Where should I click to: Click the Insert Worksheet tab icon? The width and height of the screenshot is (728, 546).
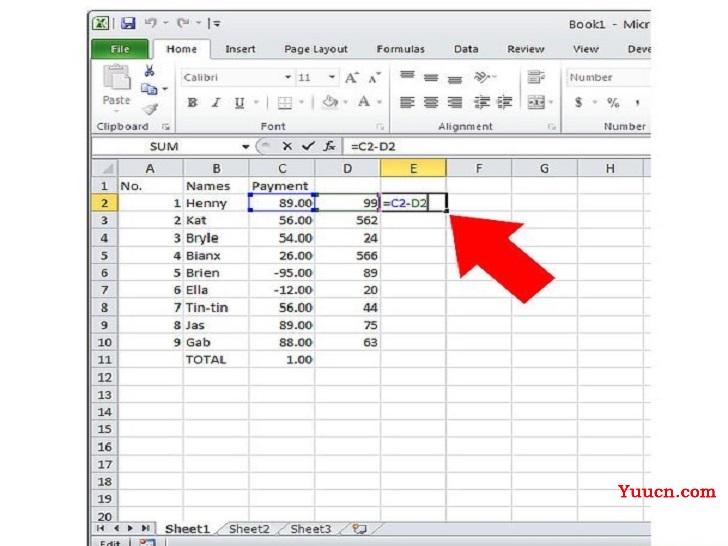click(359, 529)
